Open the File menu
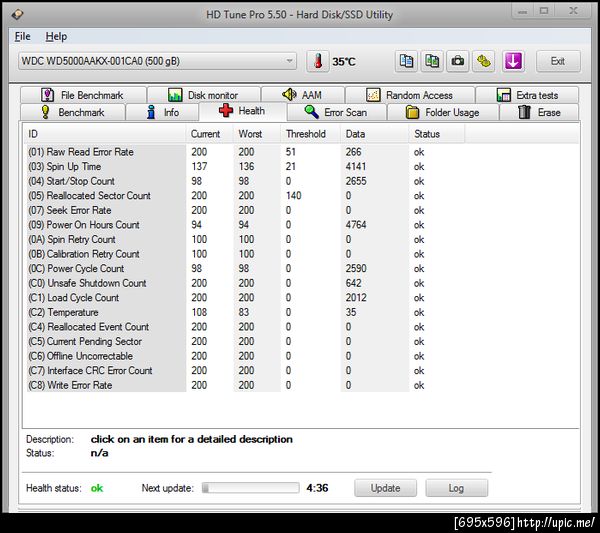600x533 pixels. (23, 36)
